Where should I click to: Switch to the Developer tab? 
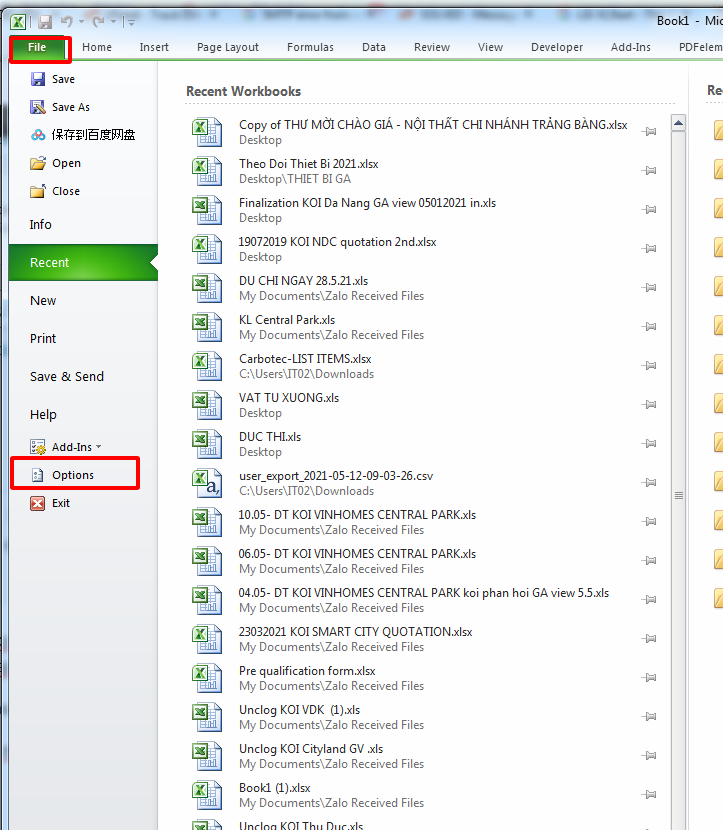(557, 48)
